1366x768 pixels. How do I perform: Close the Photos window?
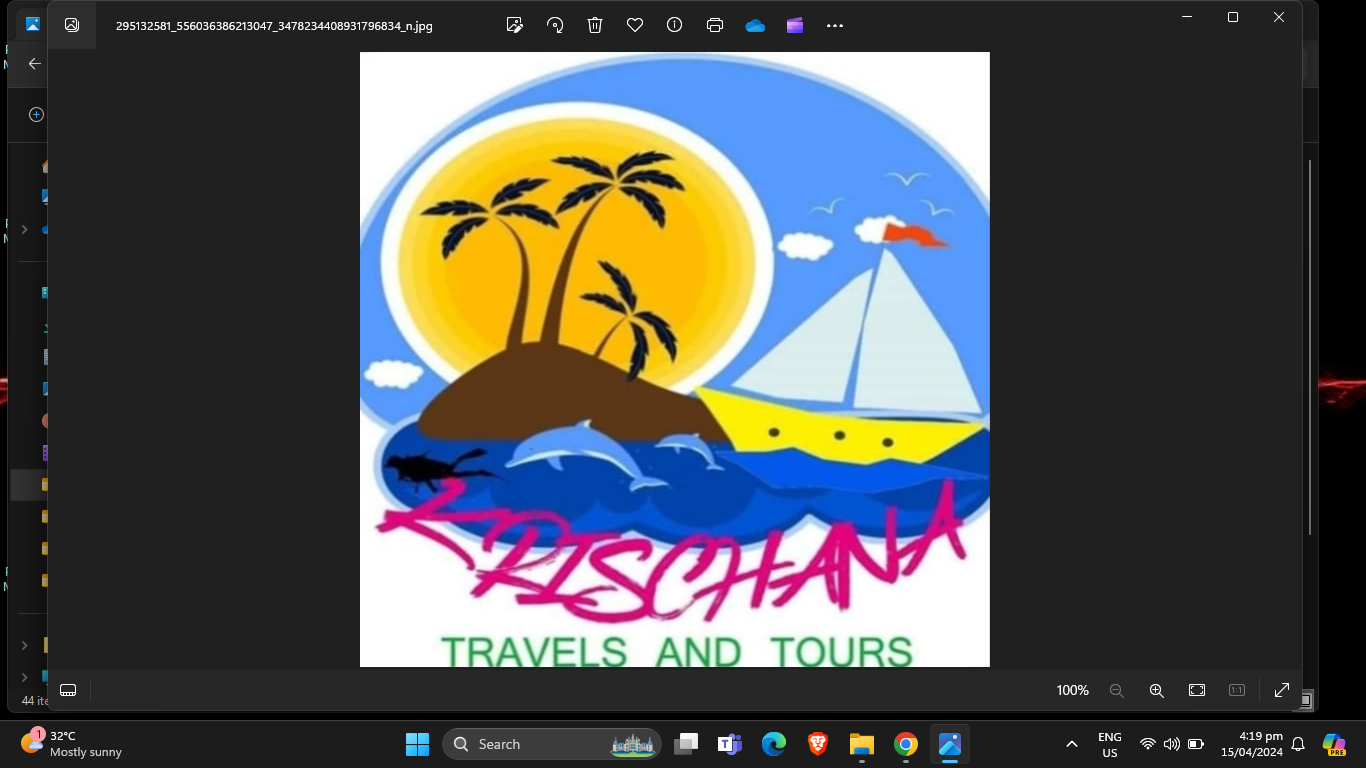(1279, 17)
